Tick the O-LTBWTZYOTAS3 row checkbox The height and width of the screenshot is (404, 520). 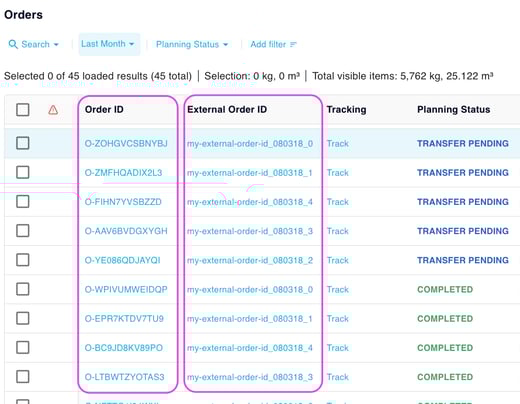pos(23,377)
